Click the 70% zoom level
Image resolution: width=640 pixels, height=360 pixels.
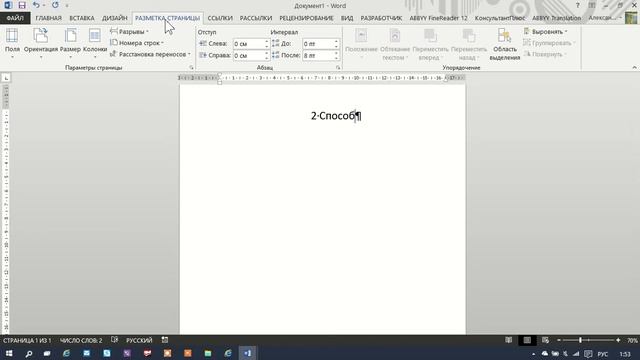click(632, 340)
